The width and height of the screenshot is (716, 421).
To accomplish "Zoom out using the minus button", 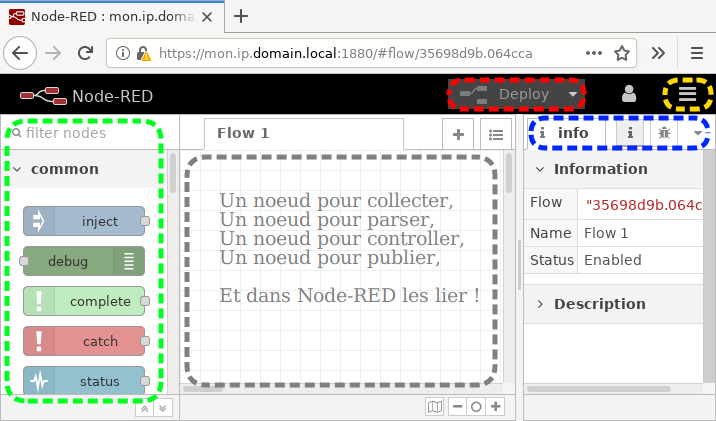I will [458, 406].
